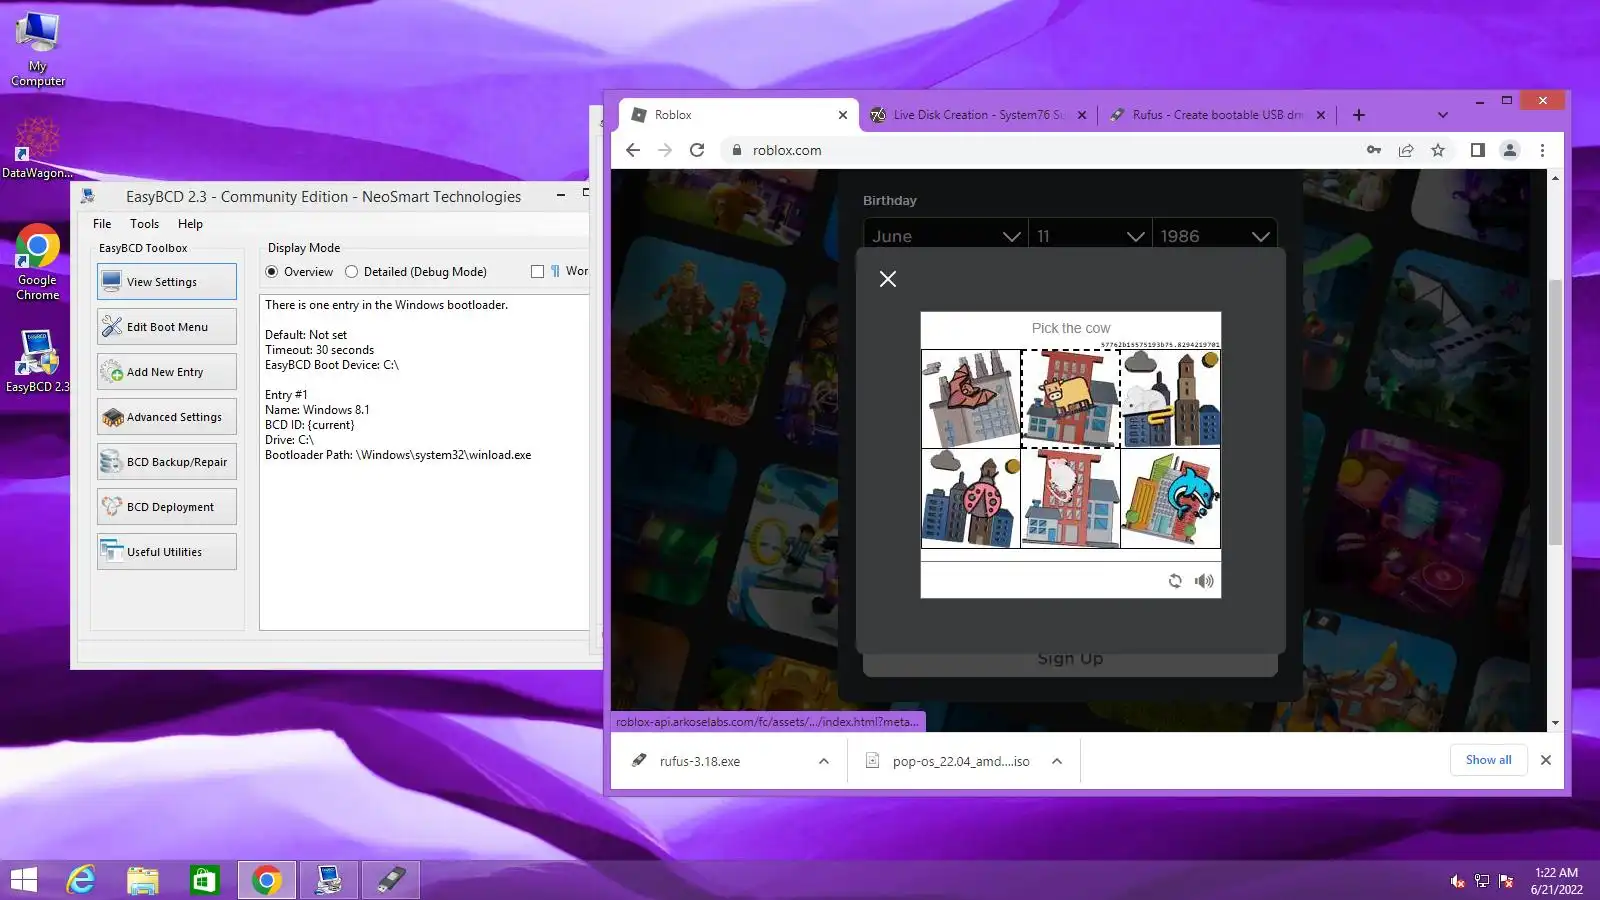Screen dimensions: 1600x900
Task: Open the Chrome profile menu
Action: 1510,150
